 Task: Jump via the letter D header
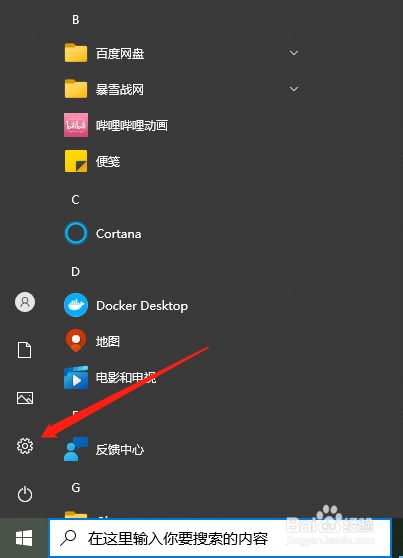click(75, 272)
